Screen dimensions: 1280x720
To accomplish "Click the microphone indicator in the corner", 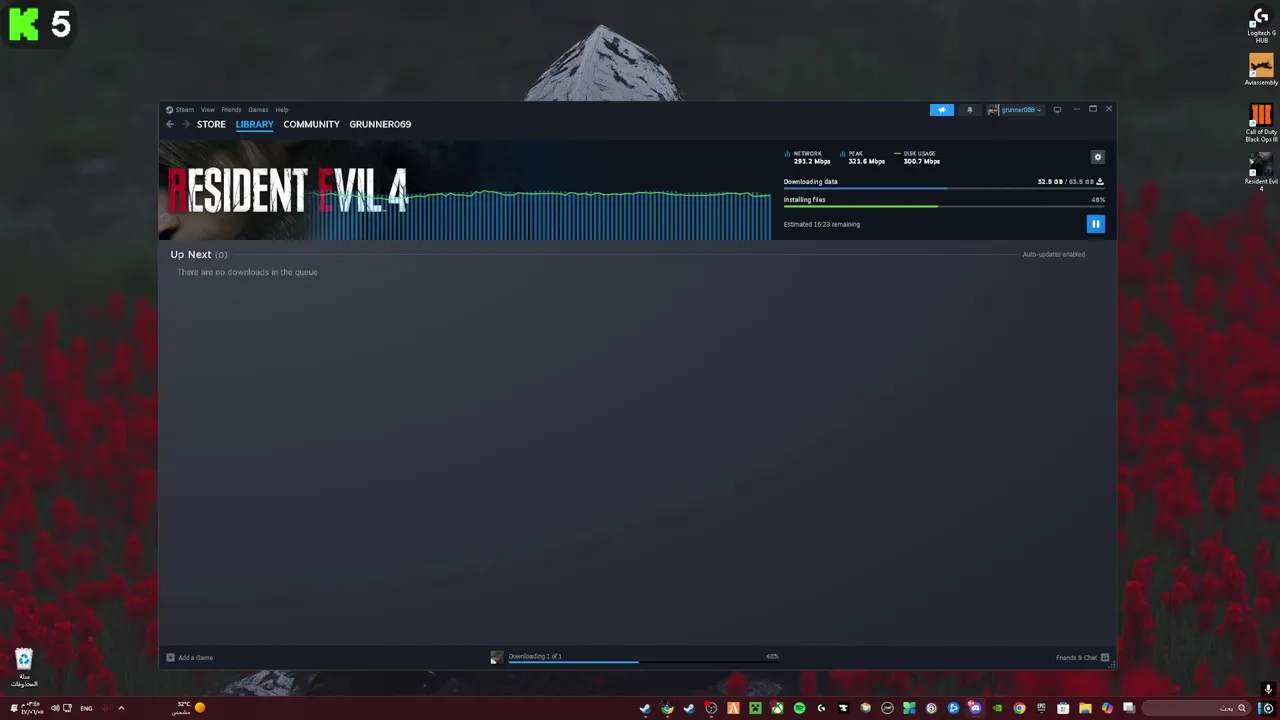I will click(1268, 689).
